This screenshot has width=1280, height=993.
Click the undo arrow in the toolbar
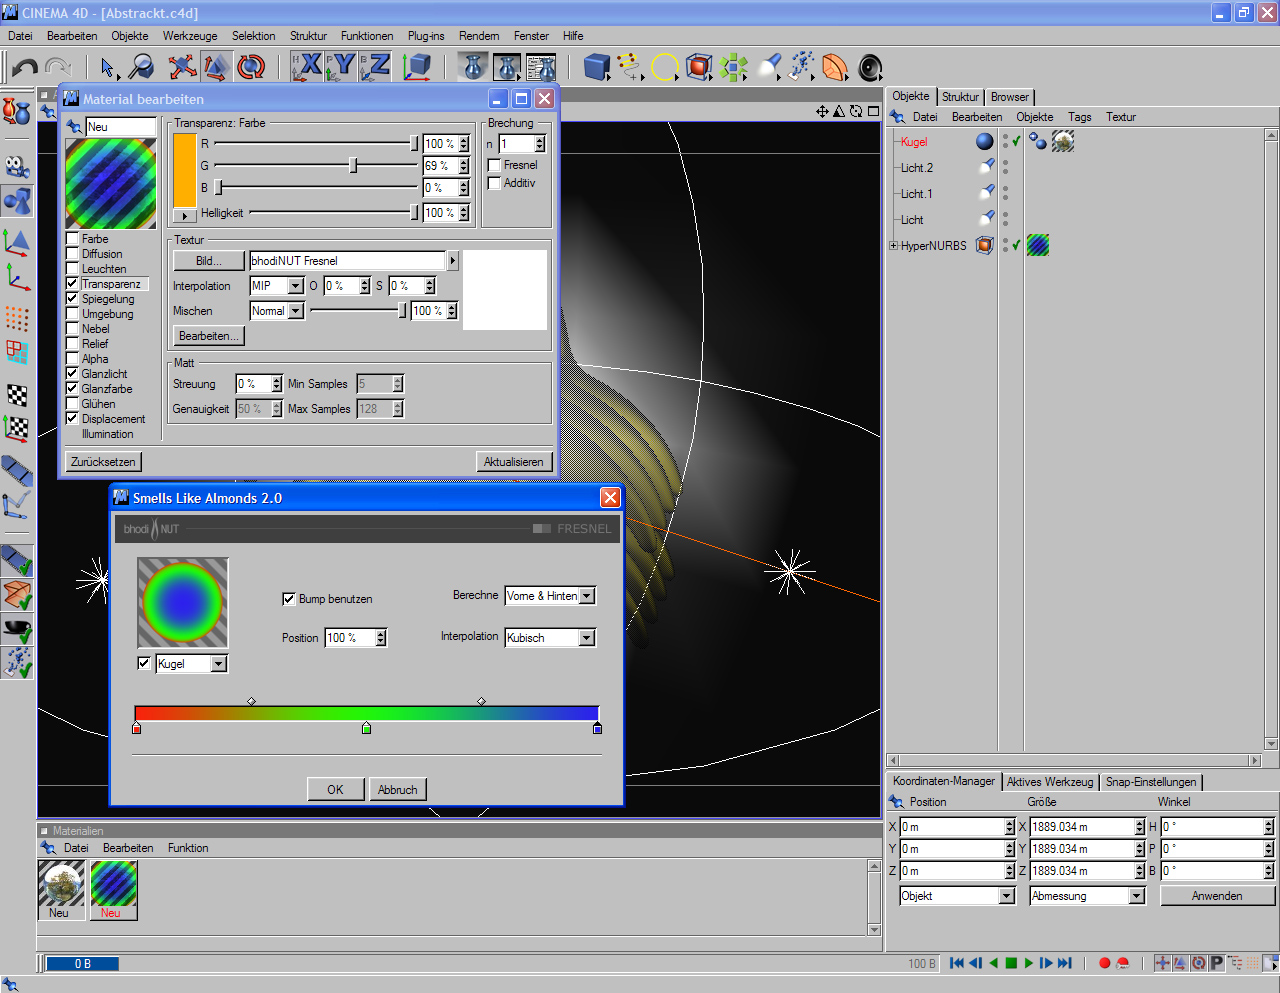click(24, 67)
